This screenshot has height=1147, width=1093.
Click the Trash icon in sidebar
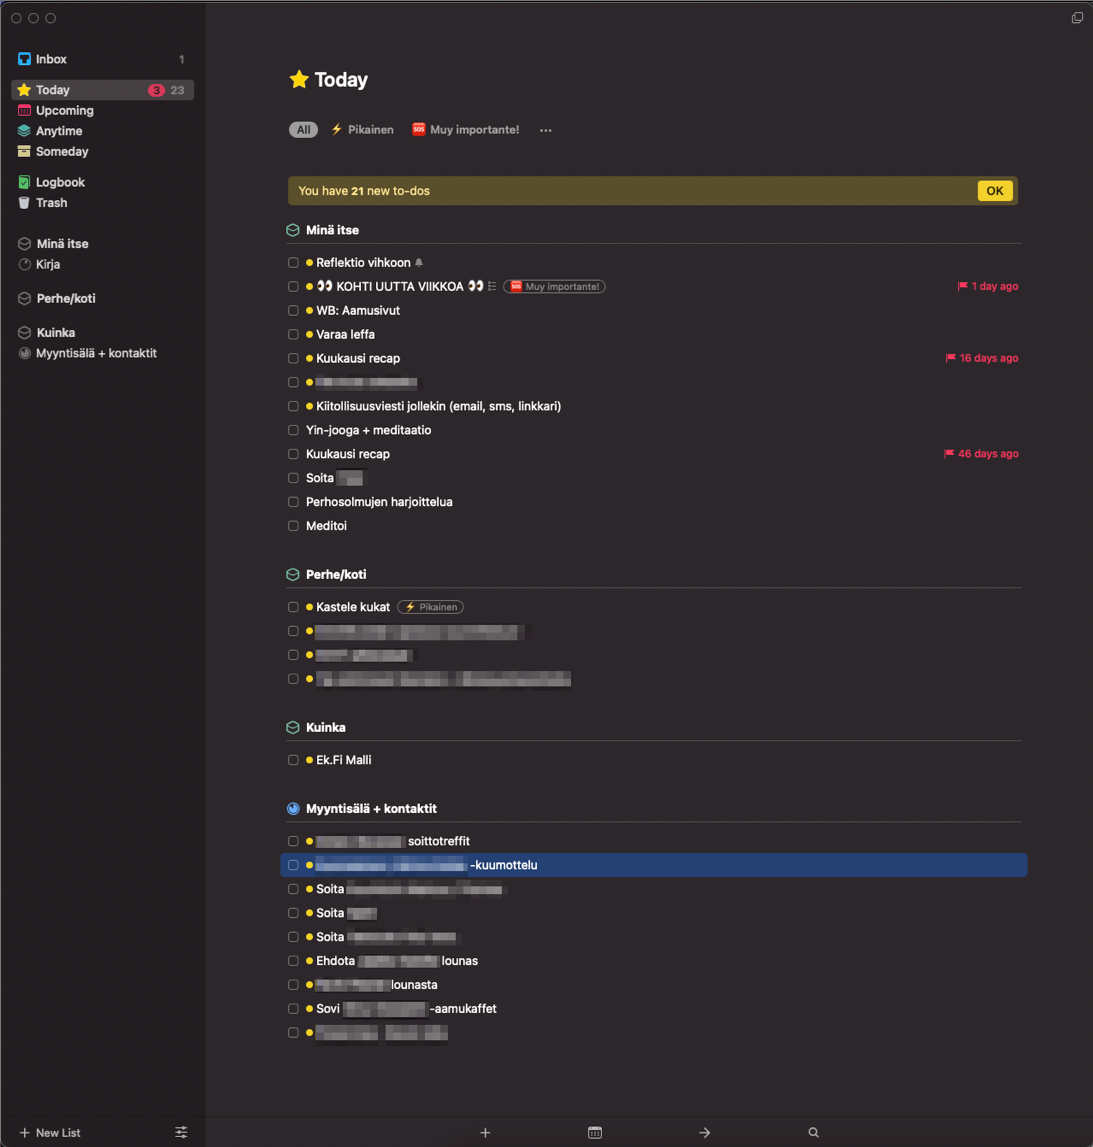tap(24, 203)
